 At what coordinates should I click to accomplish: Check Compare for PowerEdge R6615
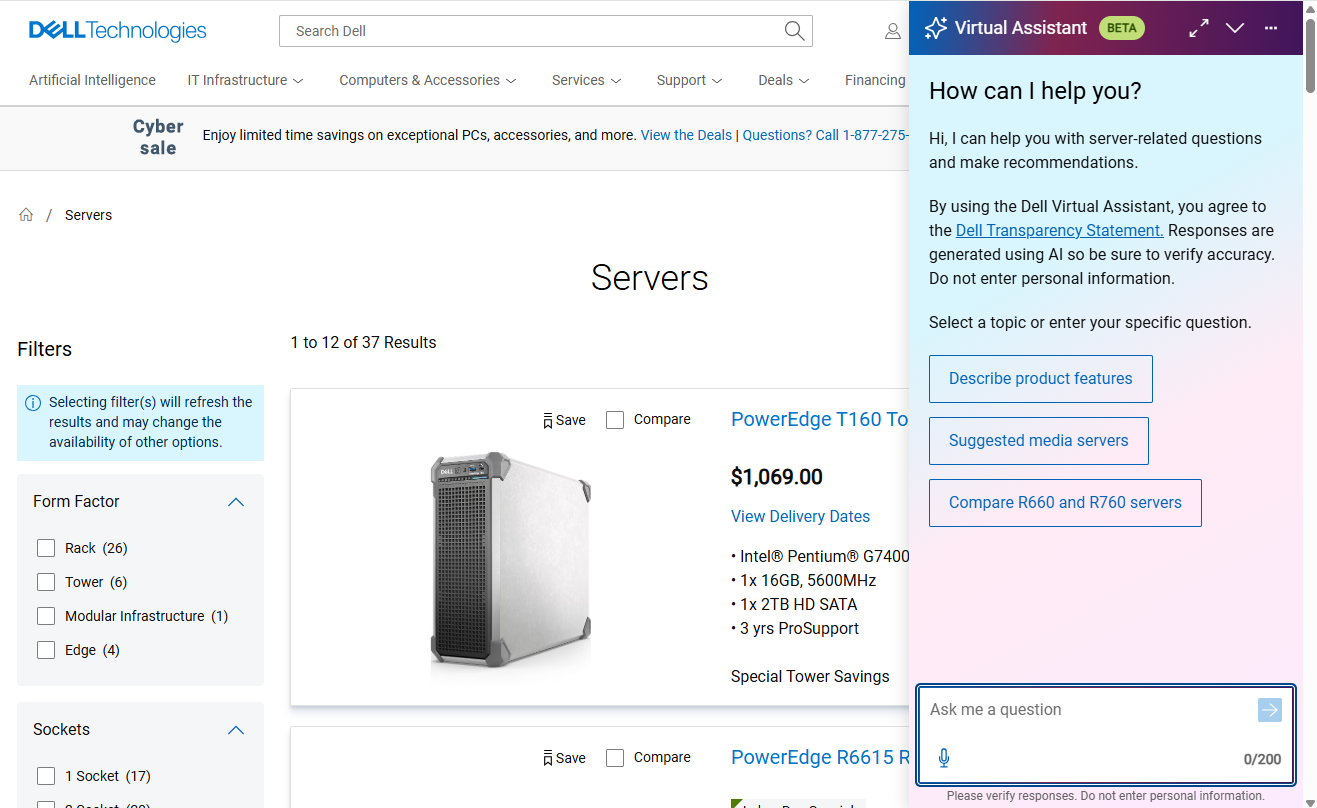615,758
